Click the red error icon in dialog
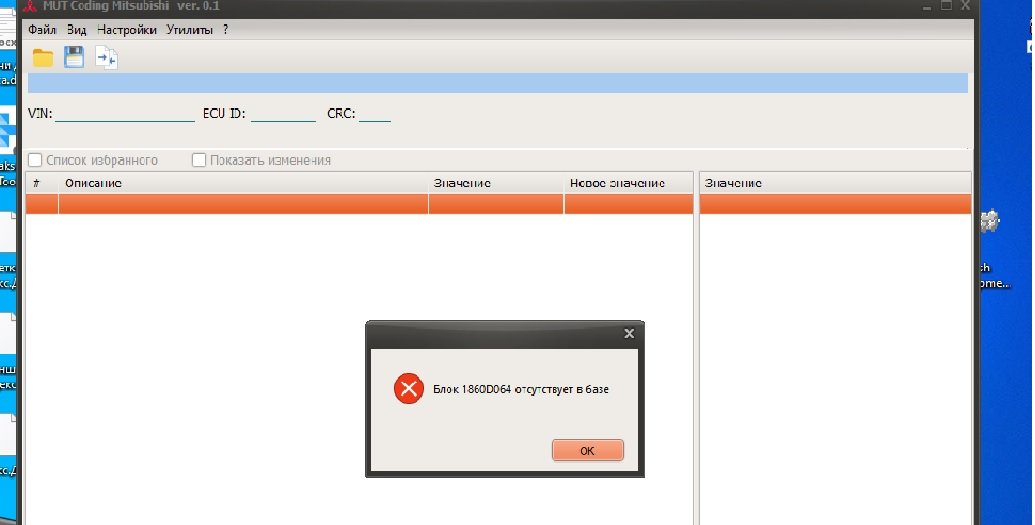This screenshot has height=525, width=1035. pyautogui.click(x=407, y=389)
